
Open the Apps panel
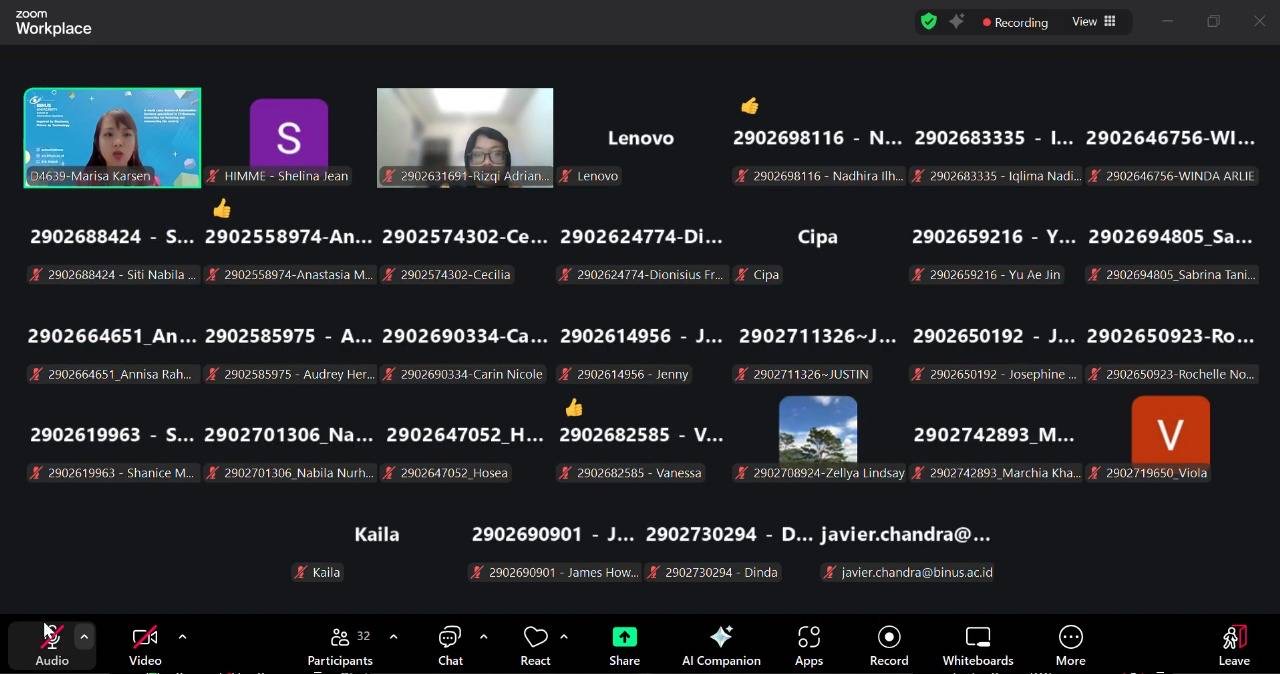[x=808, y=645]
